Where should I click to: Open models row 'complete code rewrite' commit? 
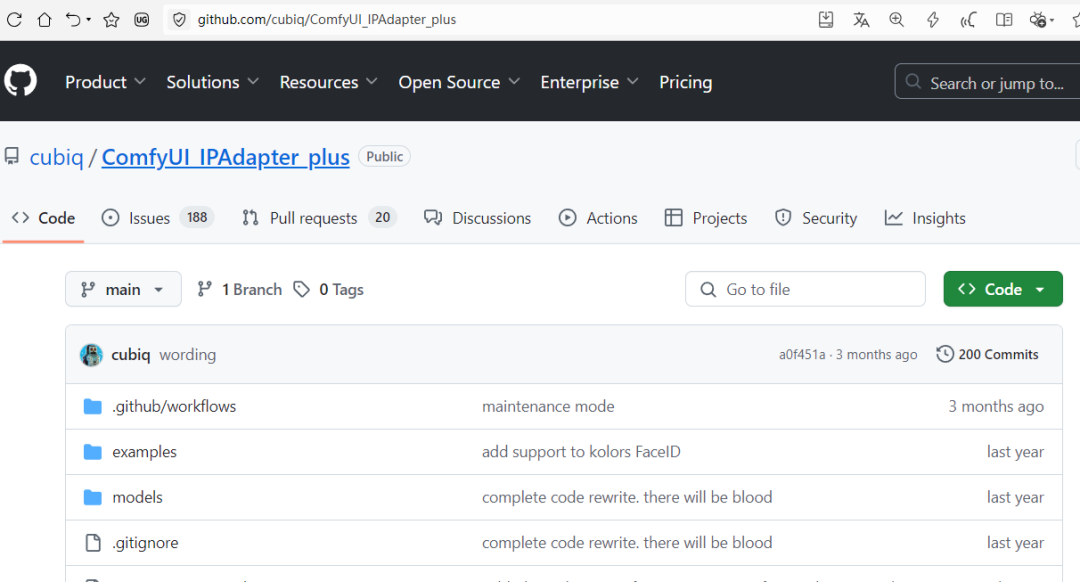point(627,497)
